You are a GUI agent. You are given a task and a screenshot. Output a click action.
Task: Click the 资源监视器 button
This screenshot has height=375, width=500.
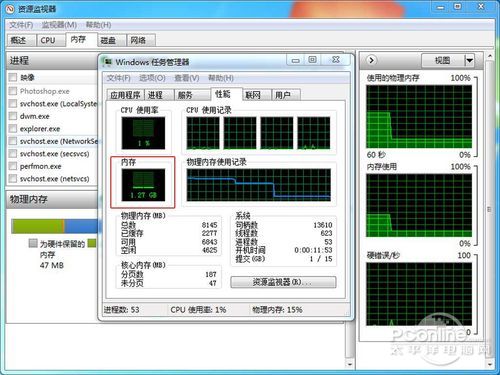pos(283,282)
